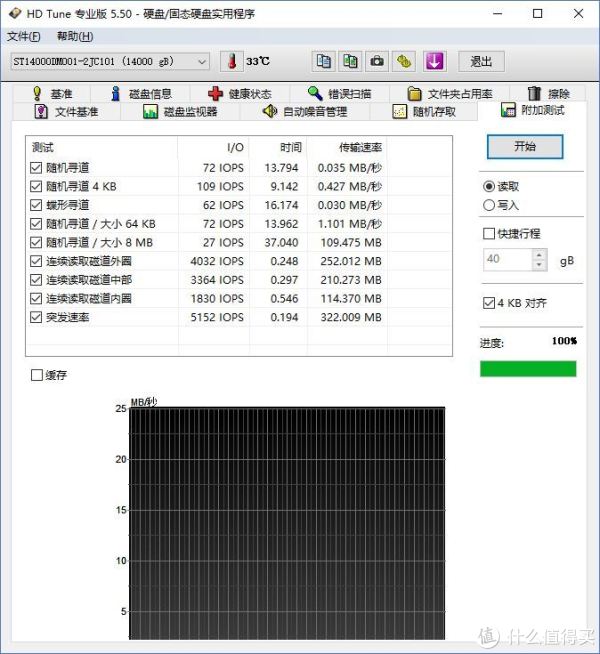This screenshot has height=654, width=600.
Task: Click the copy screenshot to clipboard icon
Action: [350, 61]
